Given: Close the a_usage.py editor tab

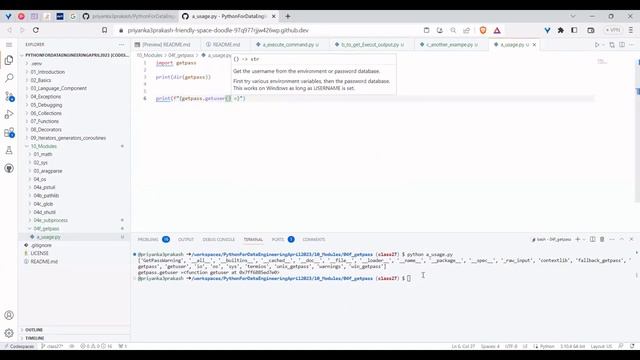Looking at the screenshot, I should (x=534, y=44).
